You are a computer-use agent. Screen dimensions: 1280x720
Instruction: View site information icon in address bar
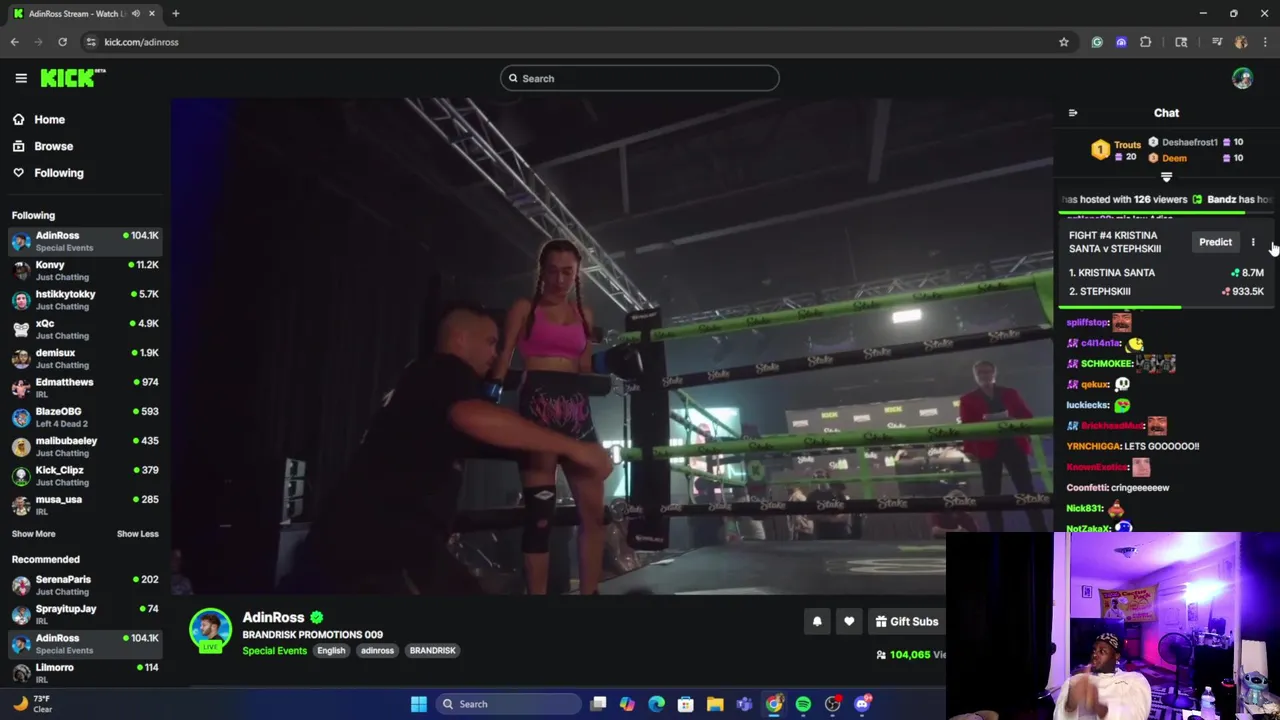[91, 42]
